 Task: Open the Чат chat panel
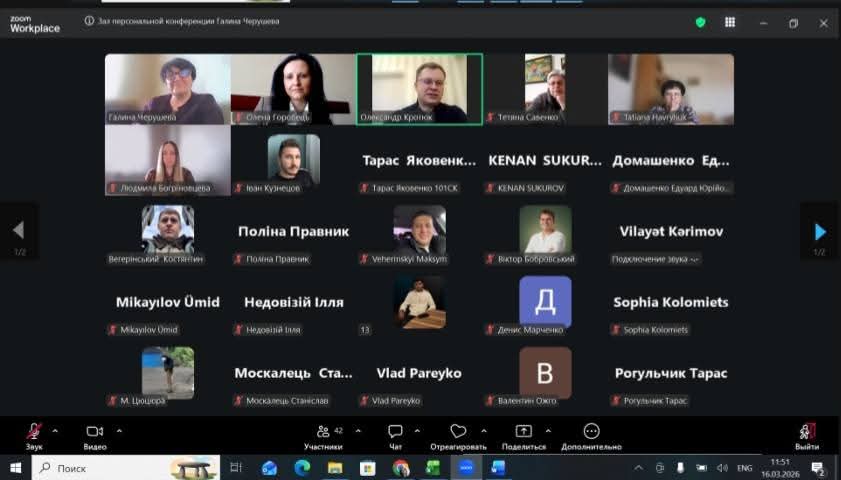tap(395, 431)
